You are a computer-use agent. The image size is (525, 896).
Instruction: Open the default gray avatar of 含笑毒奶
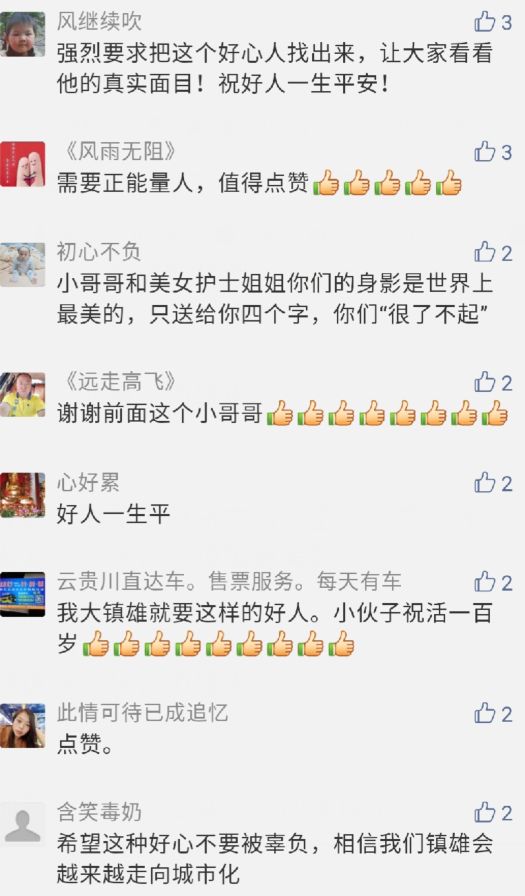coord(22,825)
